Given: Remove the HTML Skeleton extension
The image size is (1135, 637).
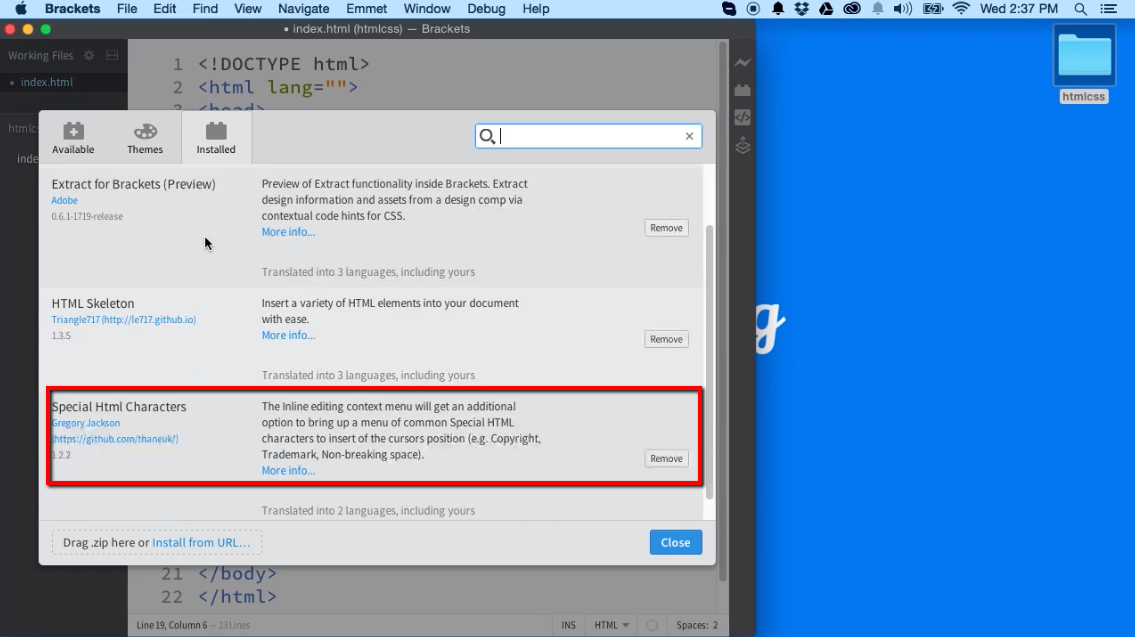Looking at the screenshot, I should tap(666, 339).
